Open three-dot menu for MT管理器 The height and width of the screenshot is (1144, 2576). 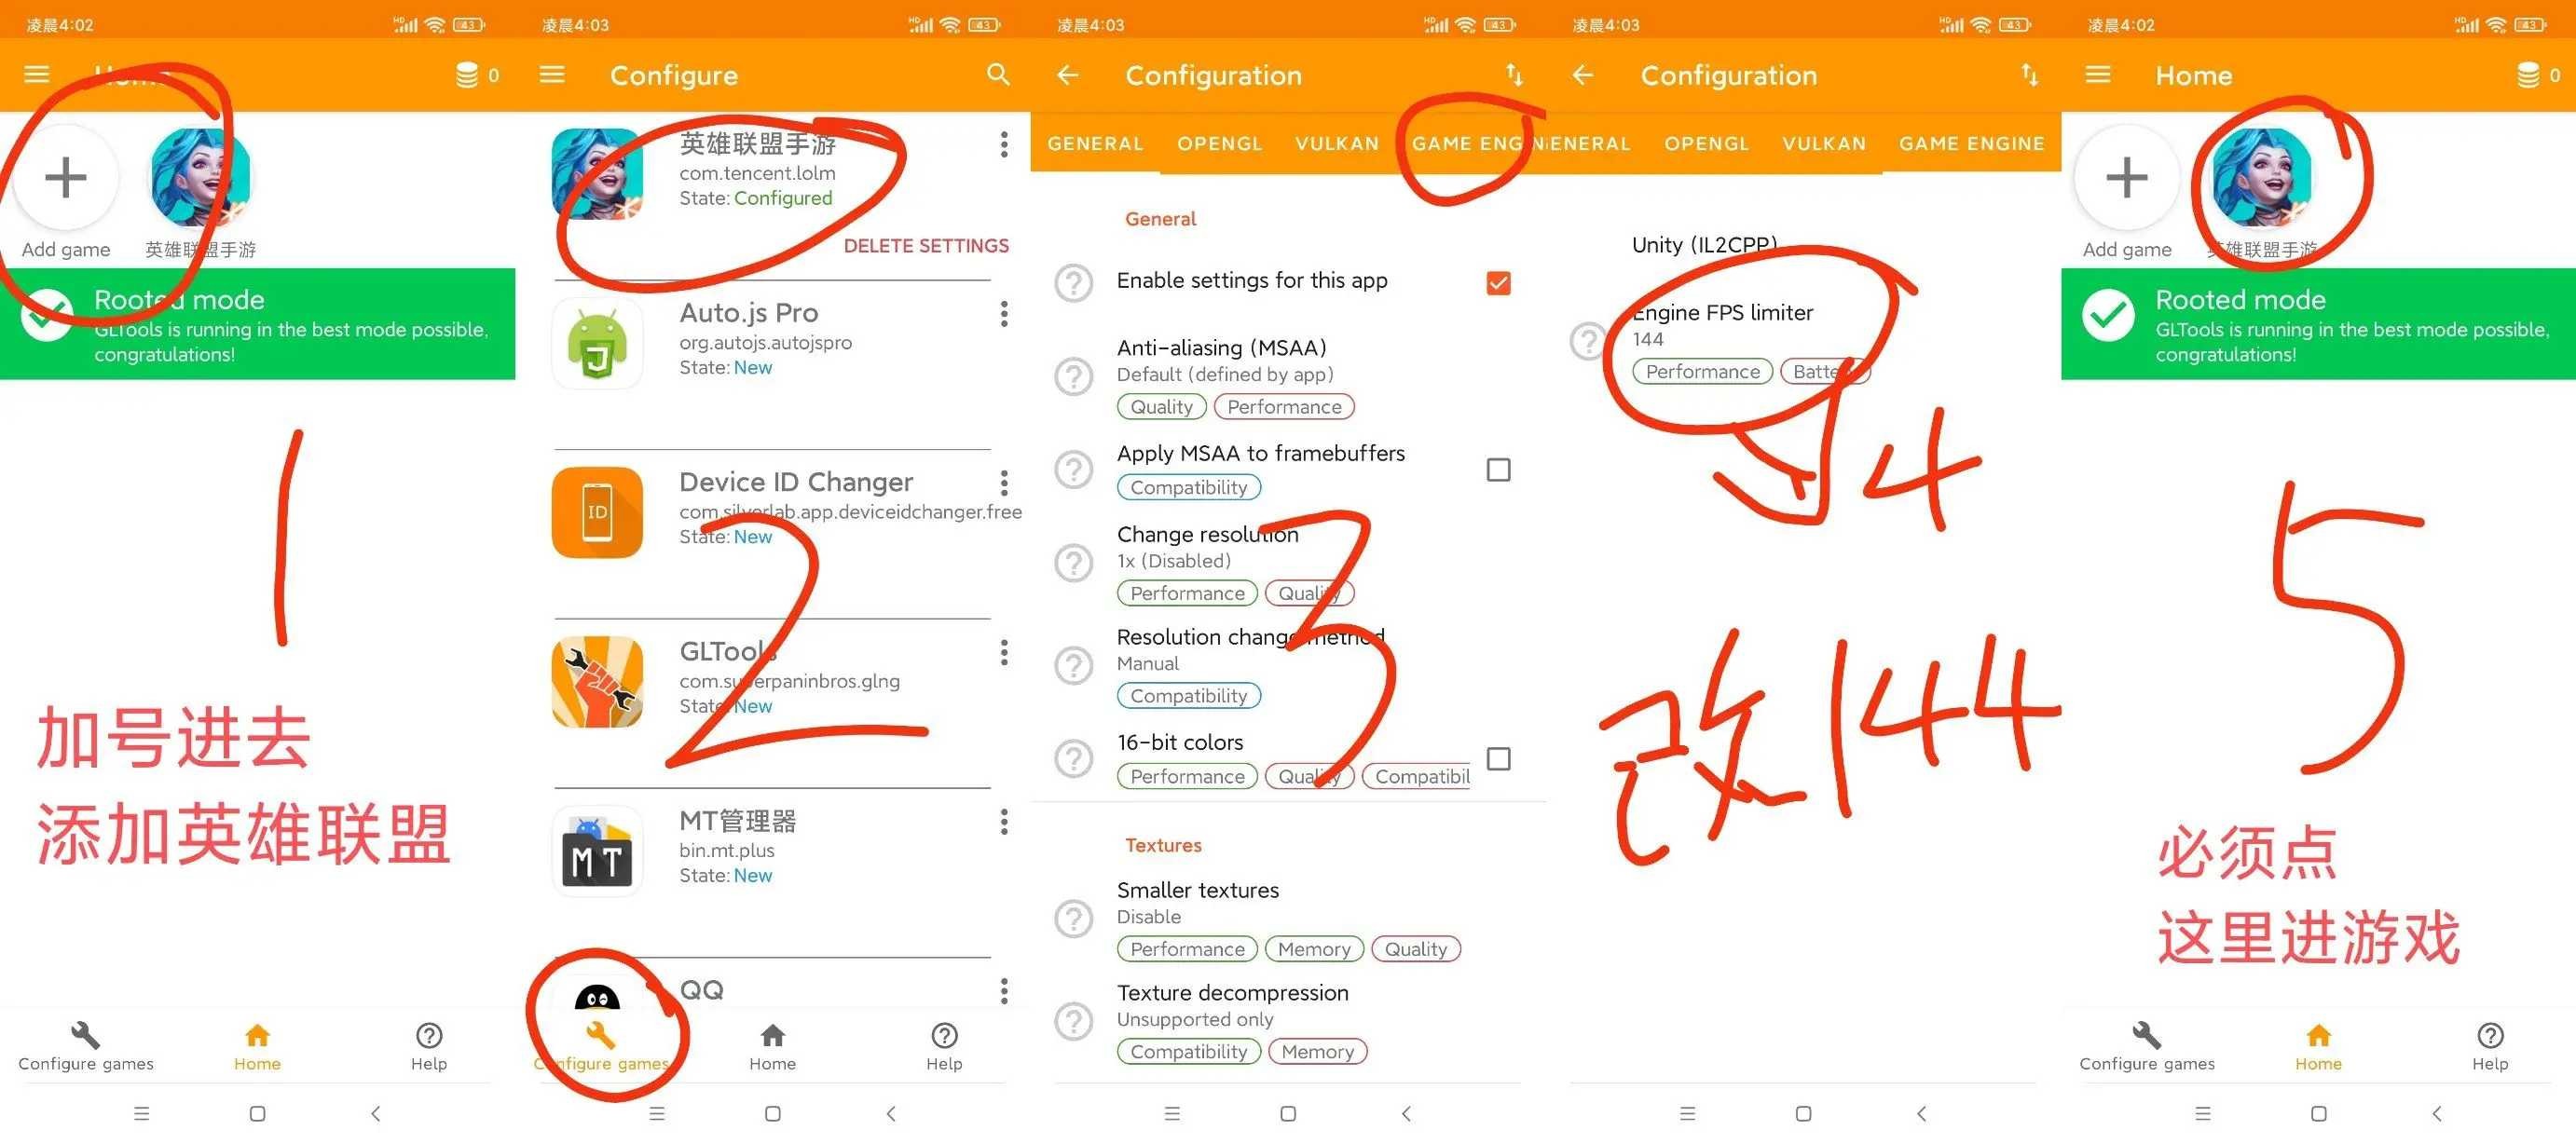pyautogui.click(x=1003, y=822)
